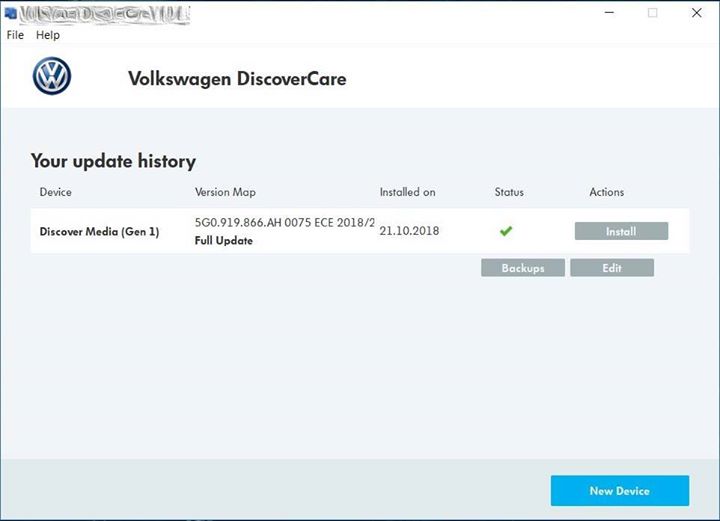Image resolution: width=720 pixels, height=521 pixels.
Task: Click the Install button
Action: click(621, 231)
